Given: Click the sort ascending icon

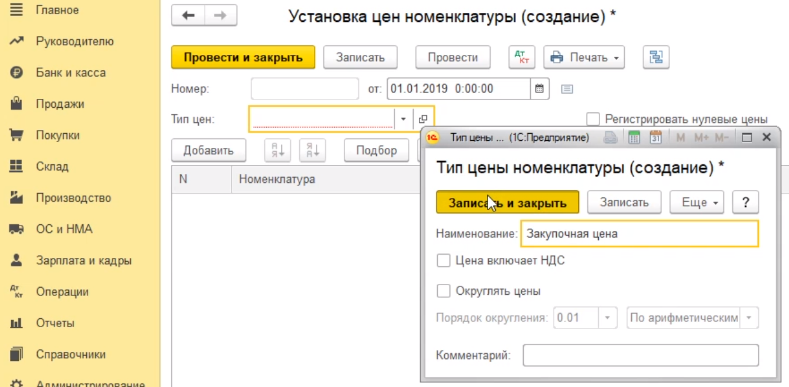Looking at the screenshot, I should [x=278, y=150].
